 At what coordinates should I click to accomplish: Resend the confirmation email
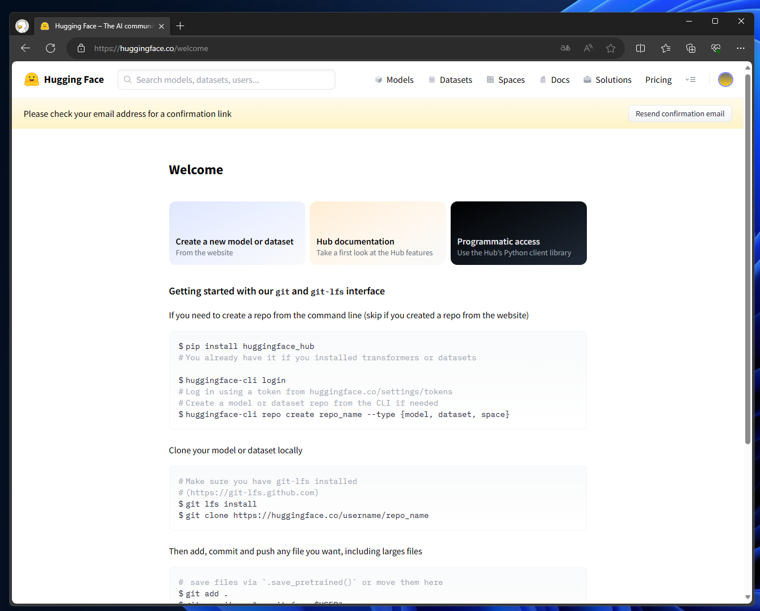click(x=680, y=113)
